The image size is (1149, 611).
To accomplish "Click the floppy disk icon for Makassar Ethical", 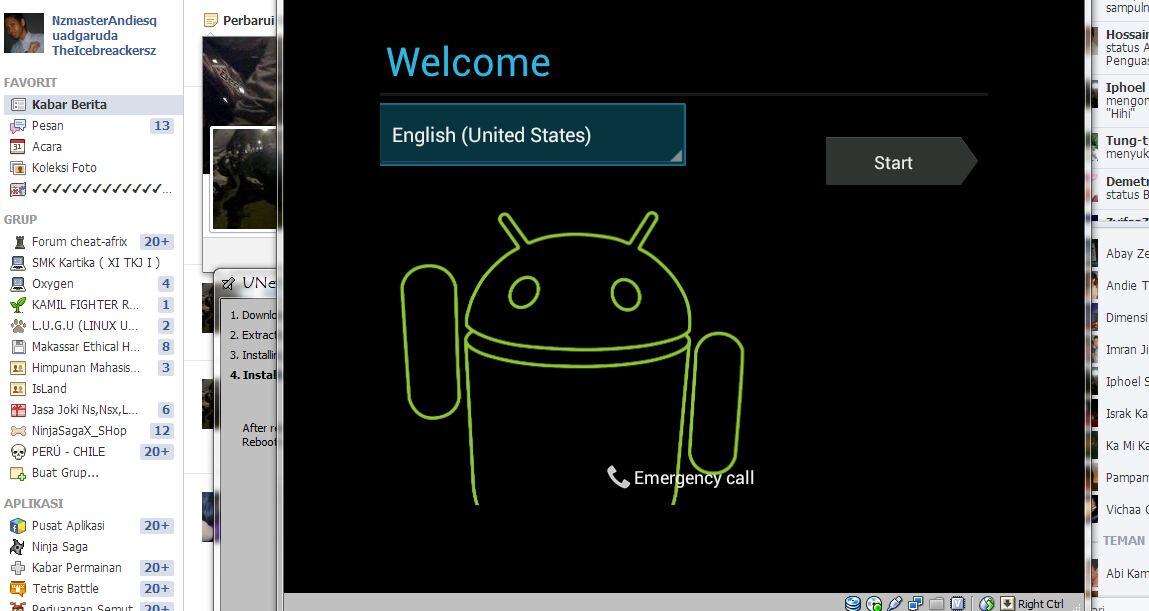I will click(x=18, y=347).
